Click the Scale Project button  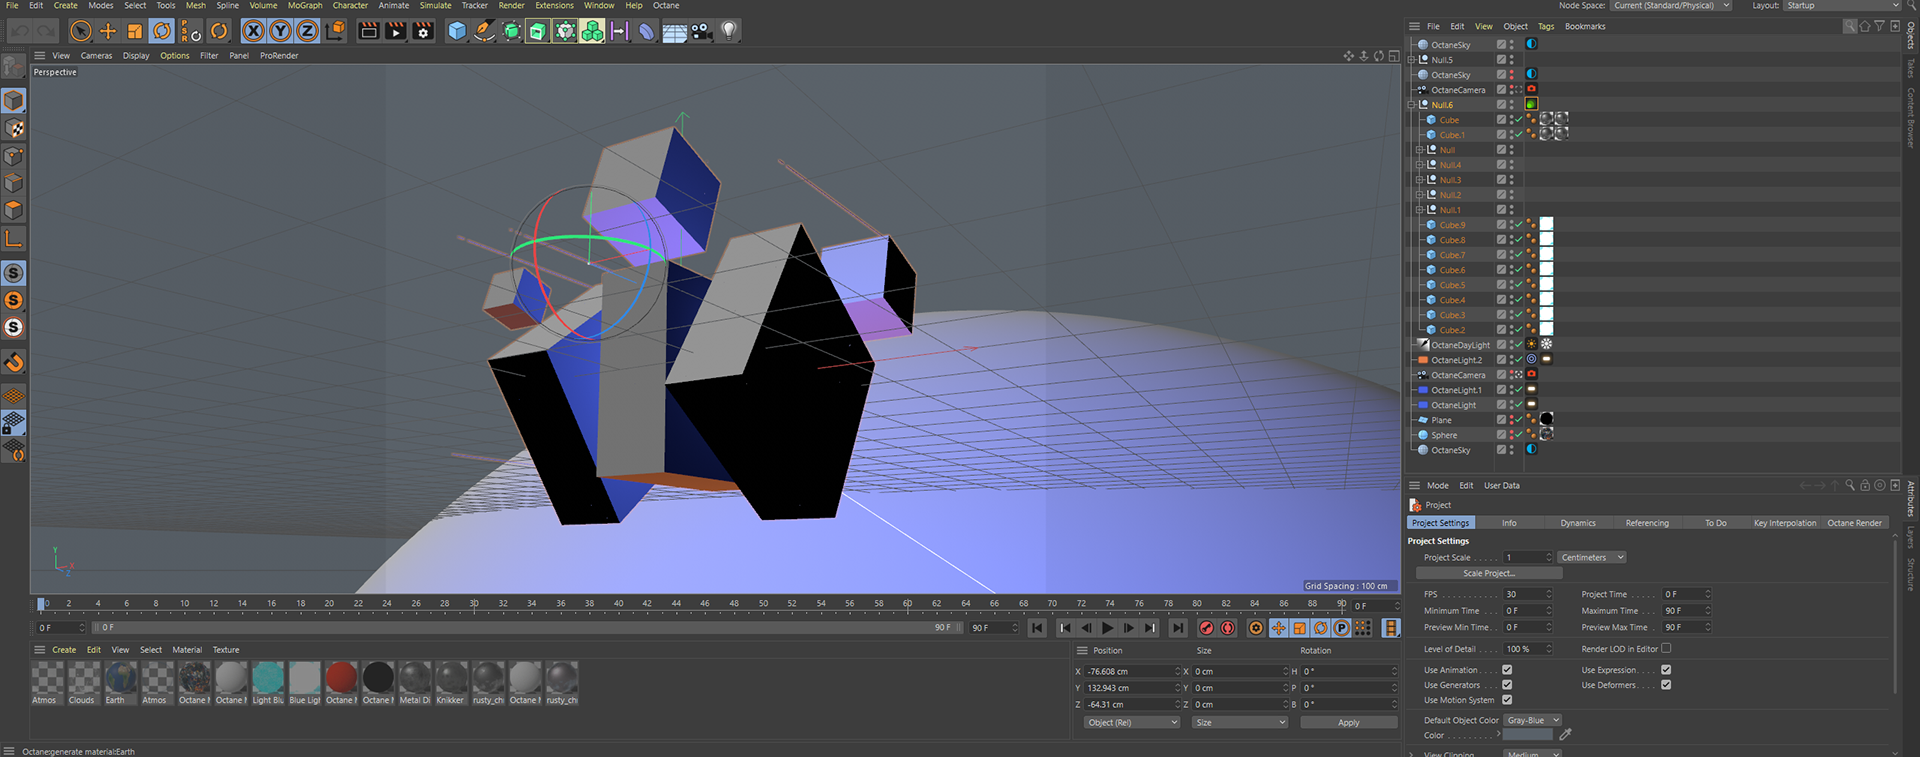click(x=1489, y=573)
